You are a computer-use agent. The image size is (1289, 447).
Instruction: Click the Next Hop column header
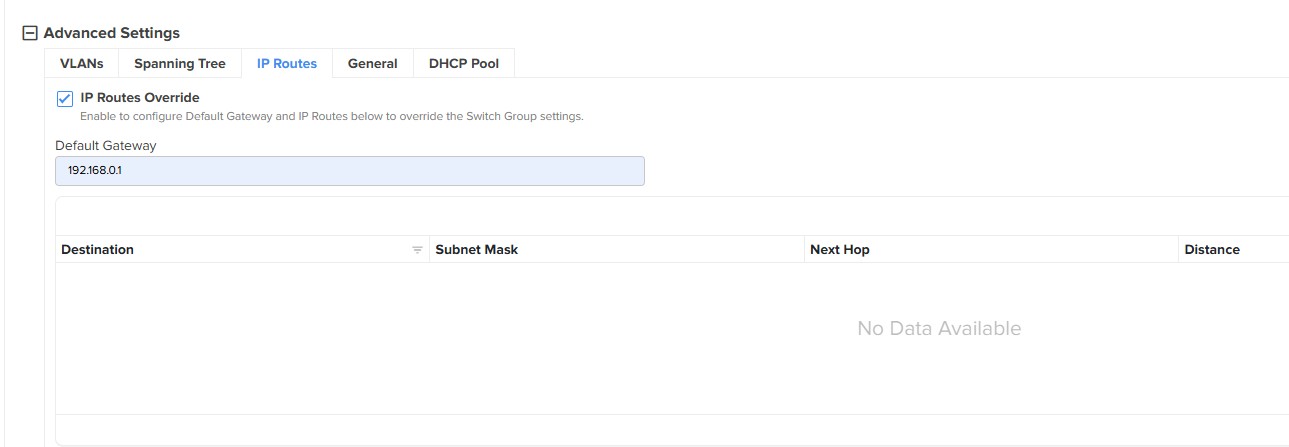(840, 249)
